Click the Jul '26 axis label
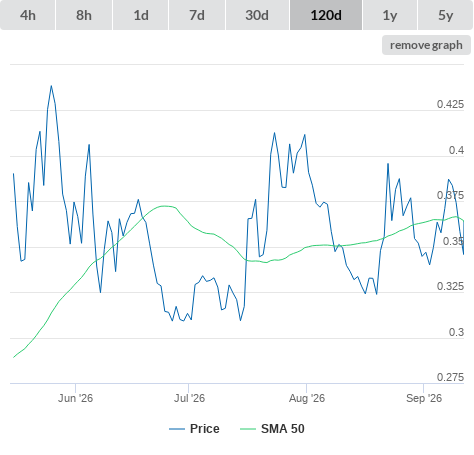 point(189,398)
